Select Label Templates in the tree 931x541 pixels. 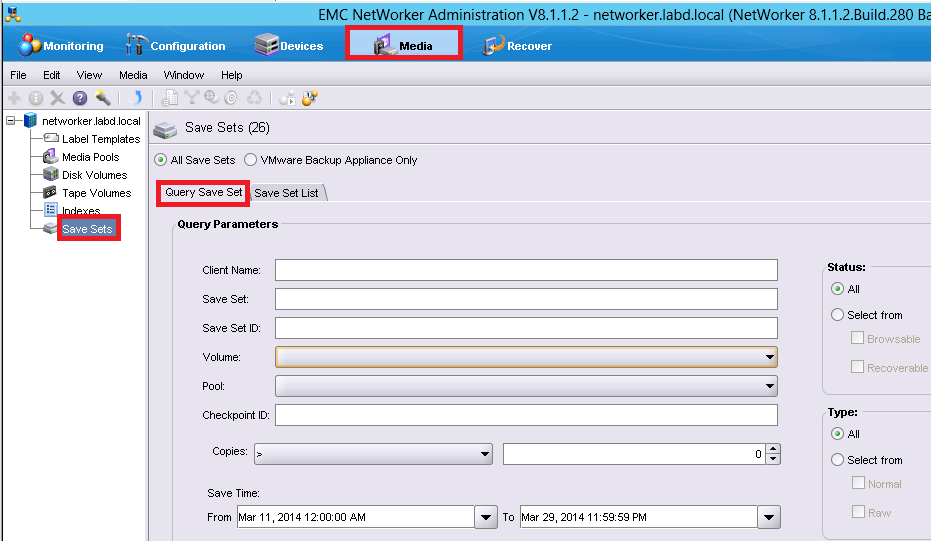101,139
